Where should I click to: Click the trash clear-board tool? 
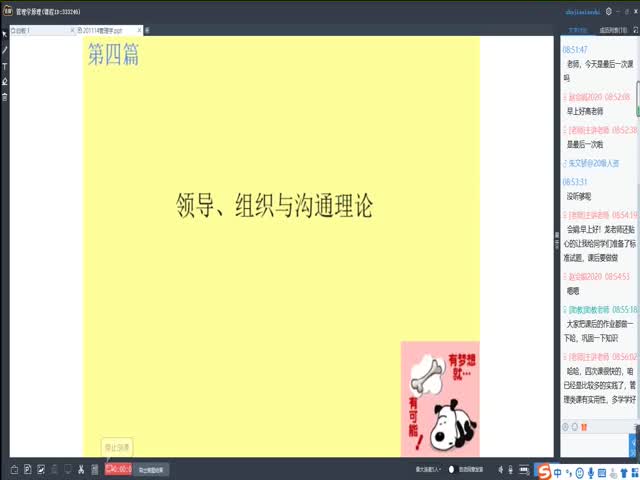[4, 97]
